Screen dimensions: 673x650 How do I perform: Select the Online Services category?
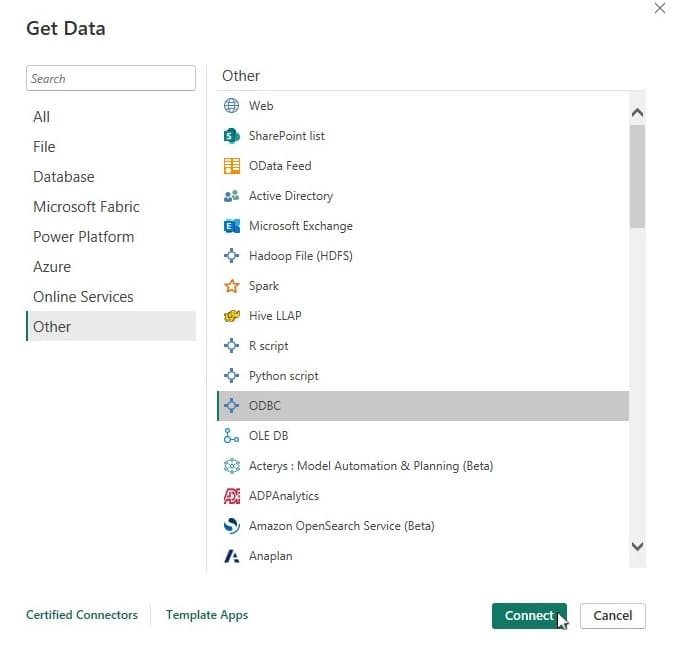(111, 297)
